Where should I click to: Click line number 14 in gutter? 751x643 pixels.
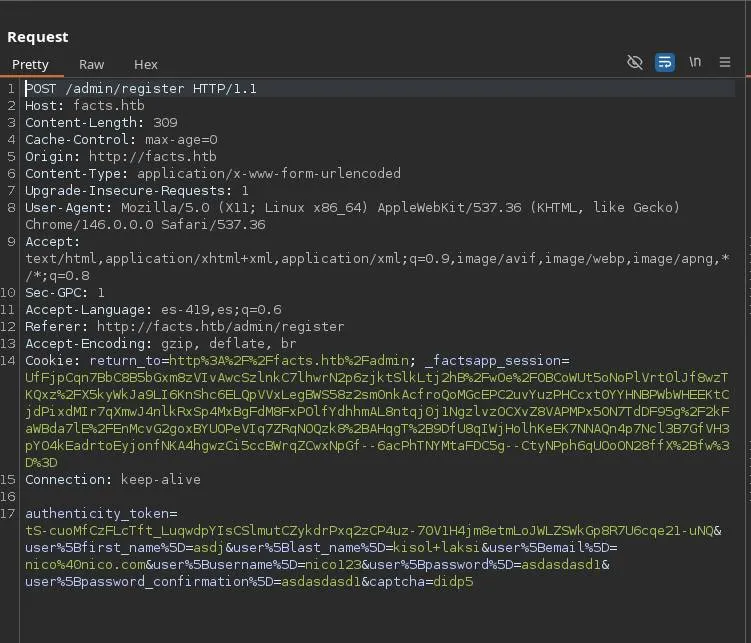[x=10, y=360]
